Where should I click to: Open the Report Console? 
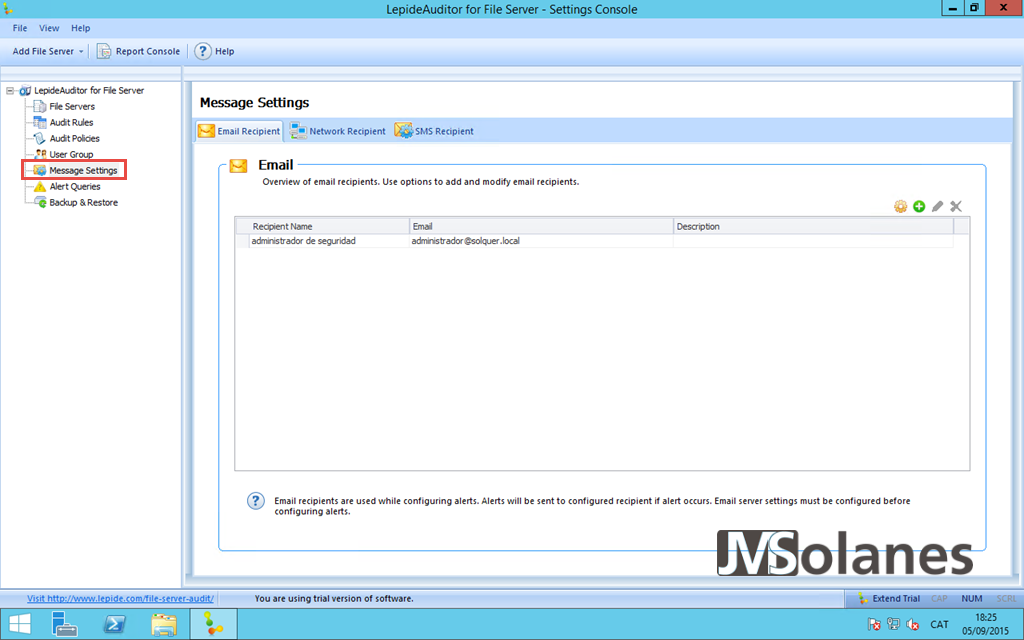[138, 51]
